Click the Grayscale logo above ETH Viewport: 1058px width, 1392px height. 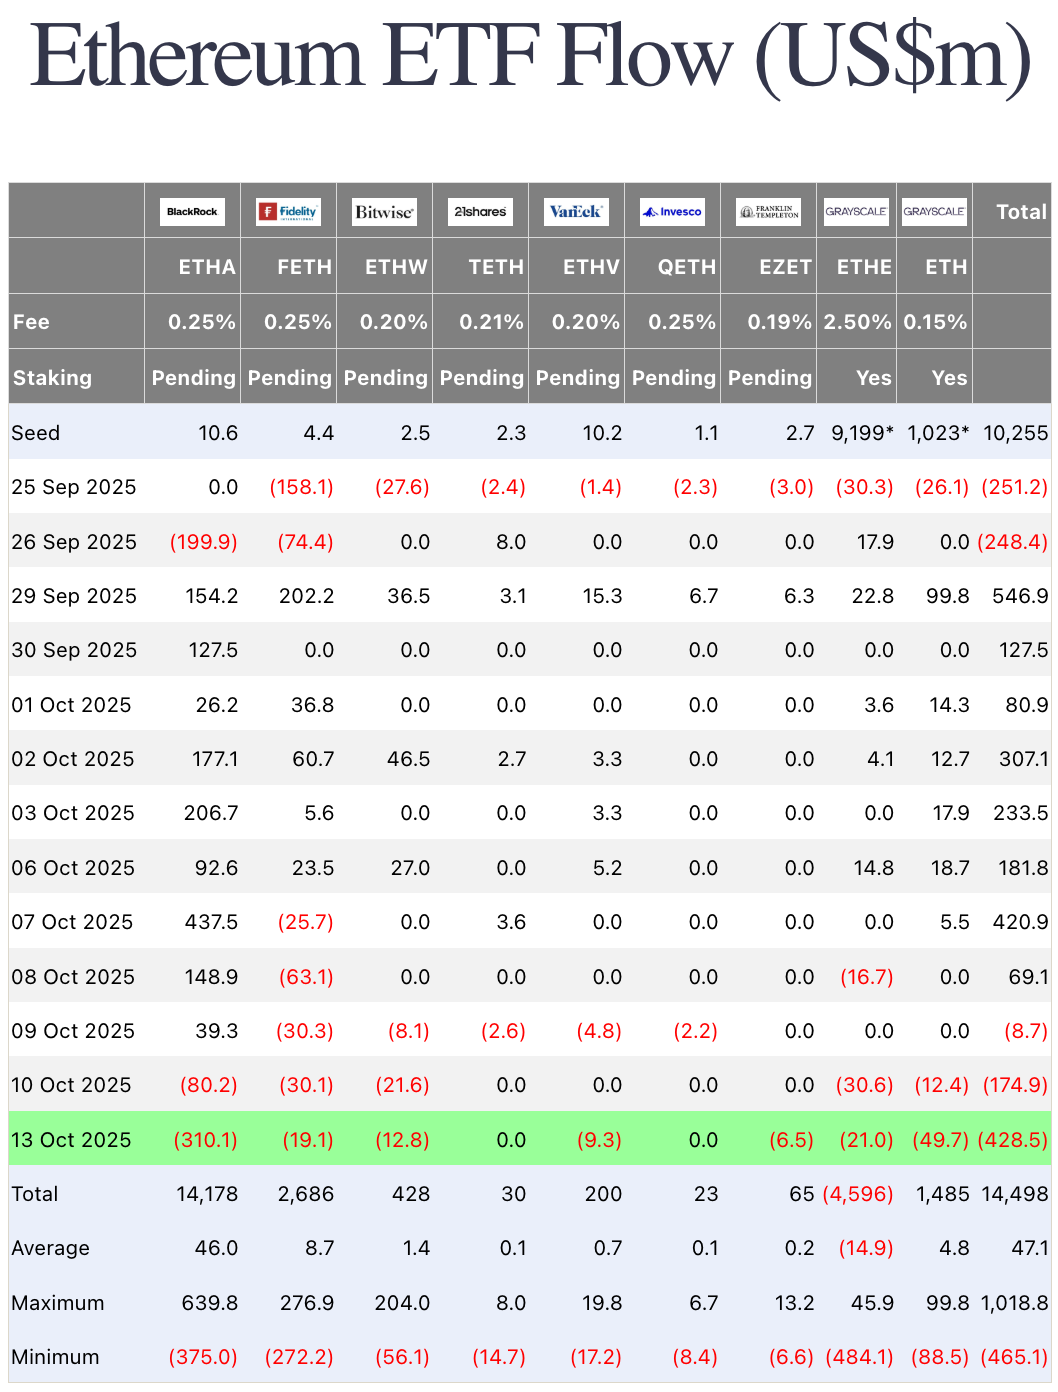pos(934,212)
